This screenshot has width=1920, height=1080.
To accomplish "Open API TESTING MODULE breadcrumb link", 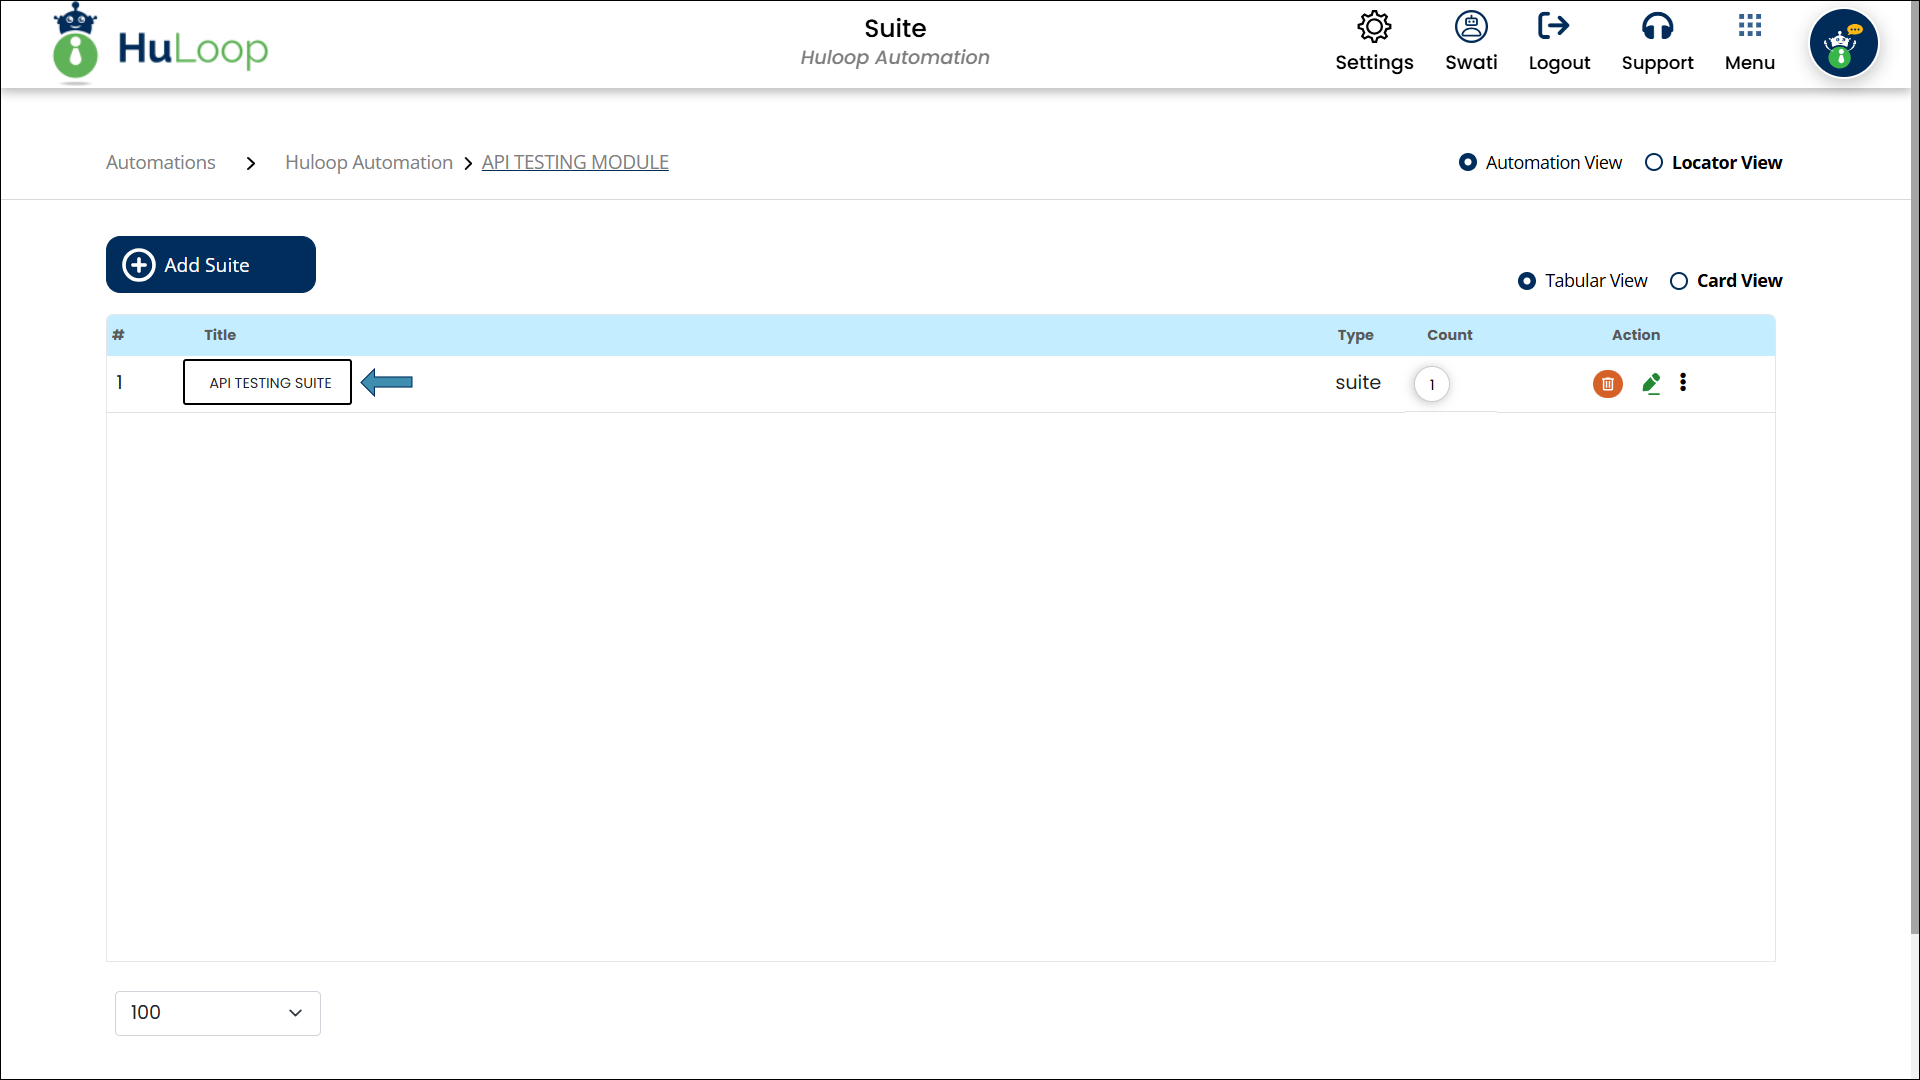I will click(575, 162).
